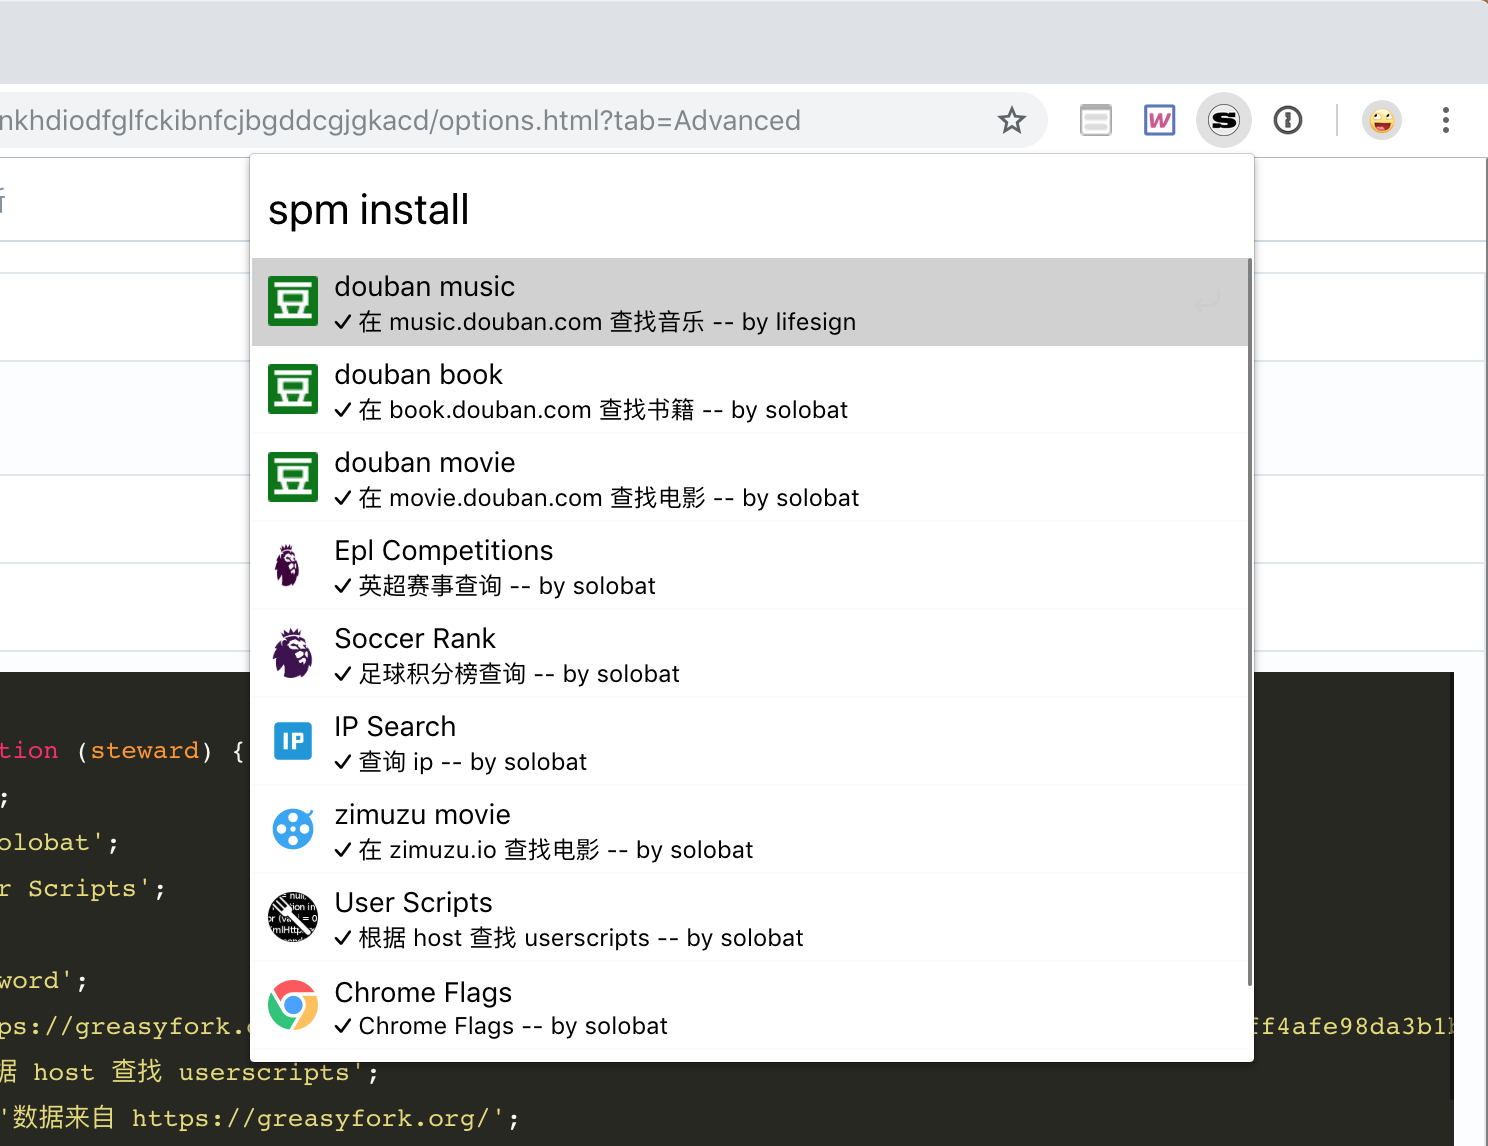
Task: Click the Epl Competitions lion icon
Action: click(x=288, y=565)
